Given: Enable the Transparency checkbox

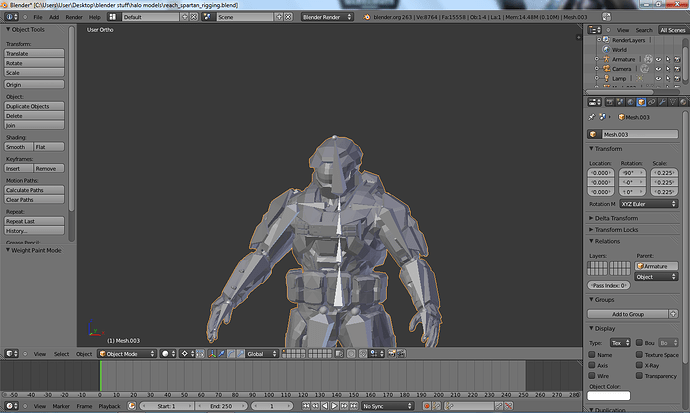Looking at the screenshot, I should click(x=639, y=376).
